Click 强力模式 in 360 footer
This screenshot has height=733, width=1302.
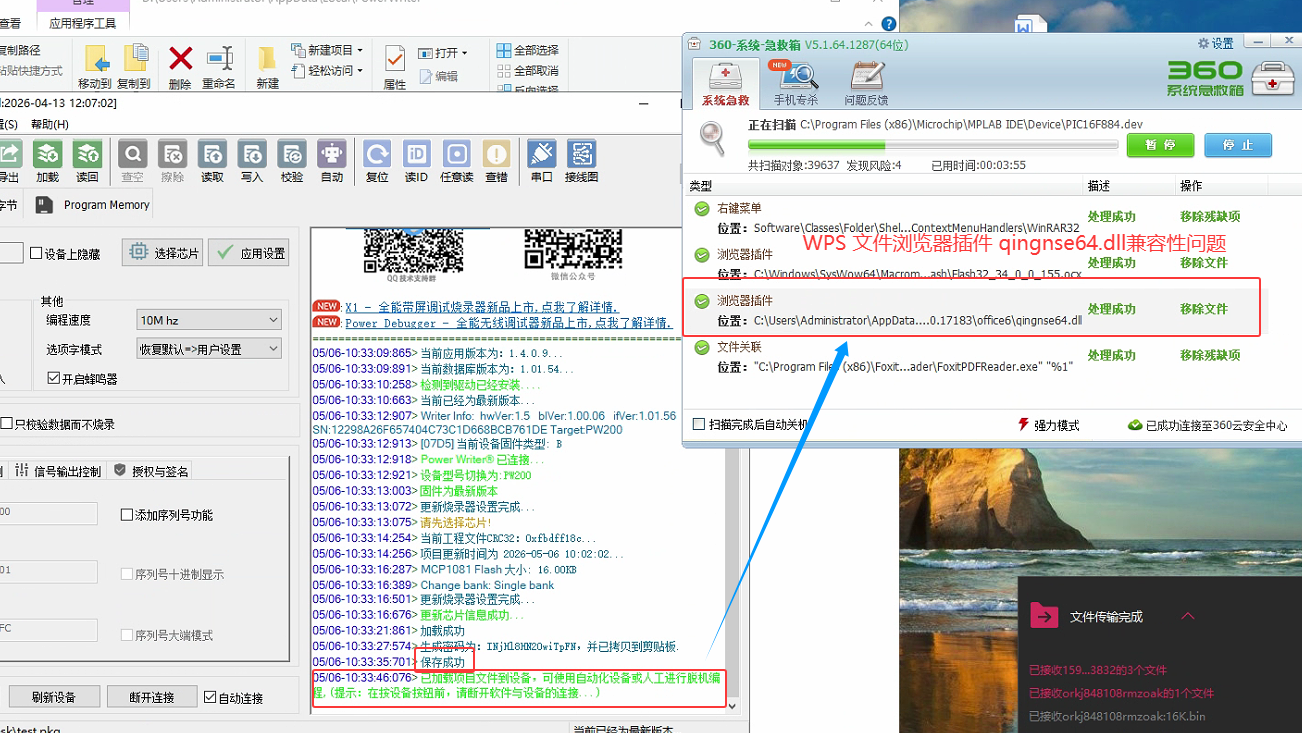pos(1049,425)
